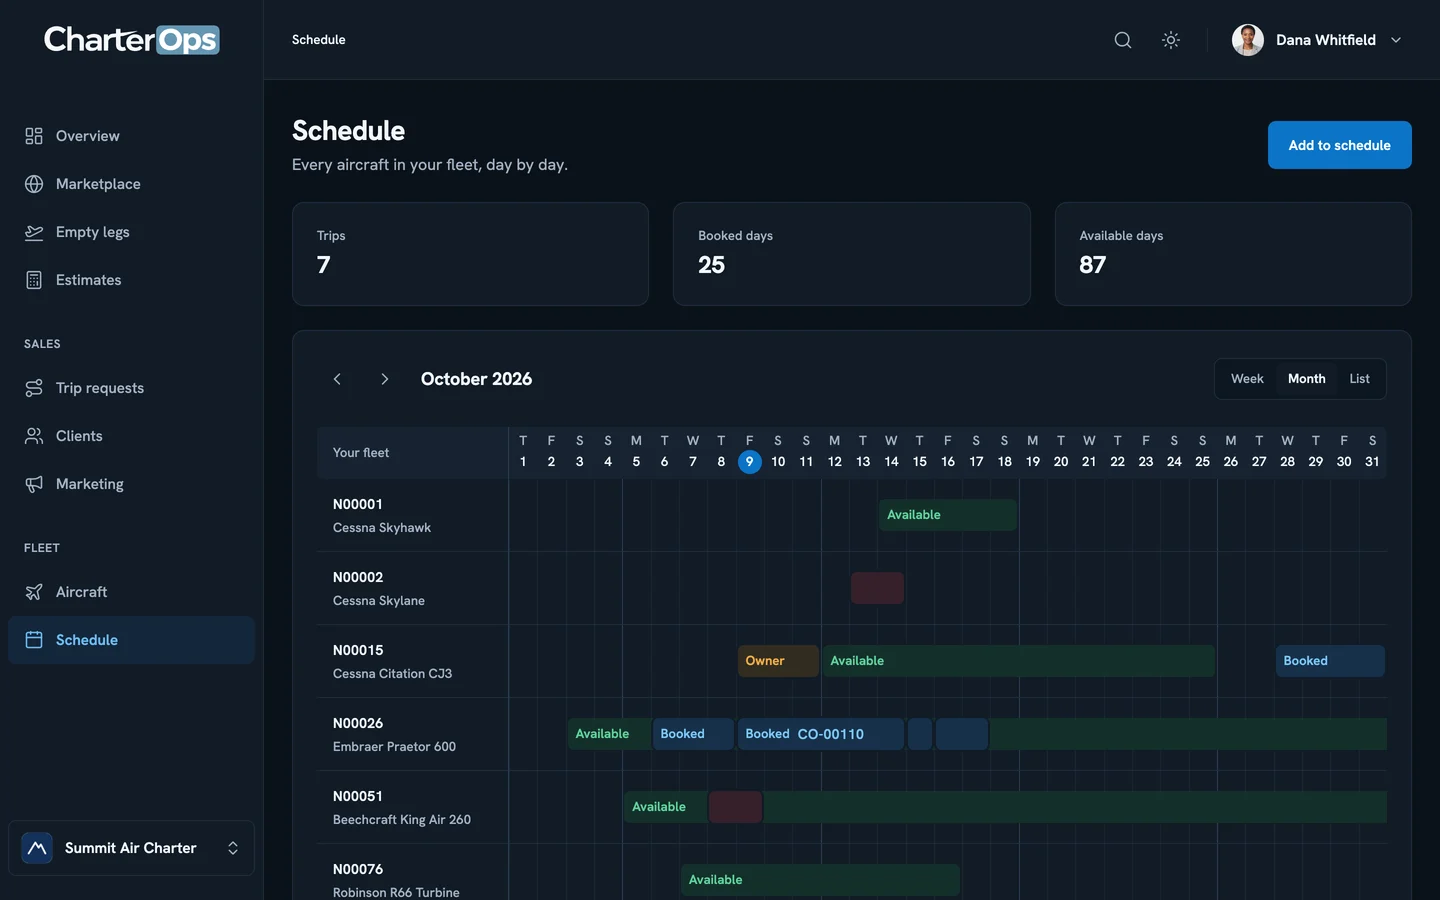Go to Marketing
The image size is (1440, 900).
[x=131, y=484]
